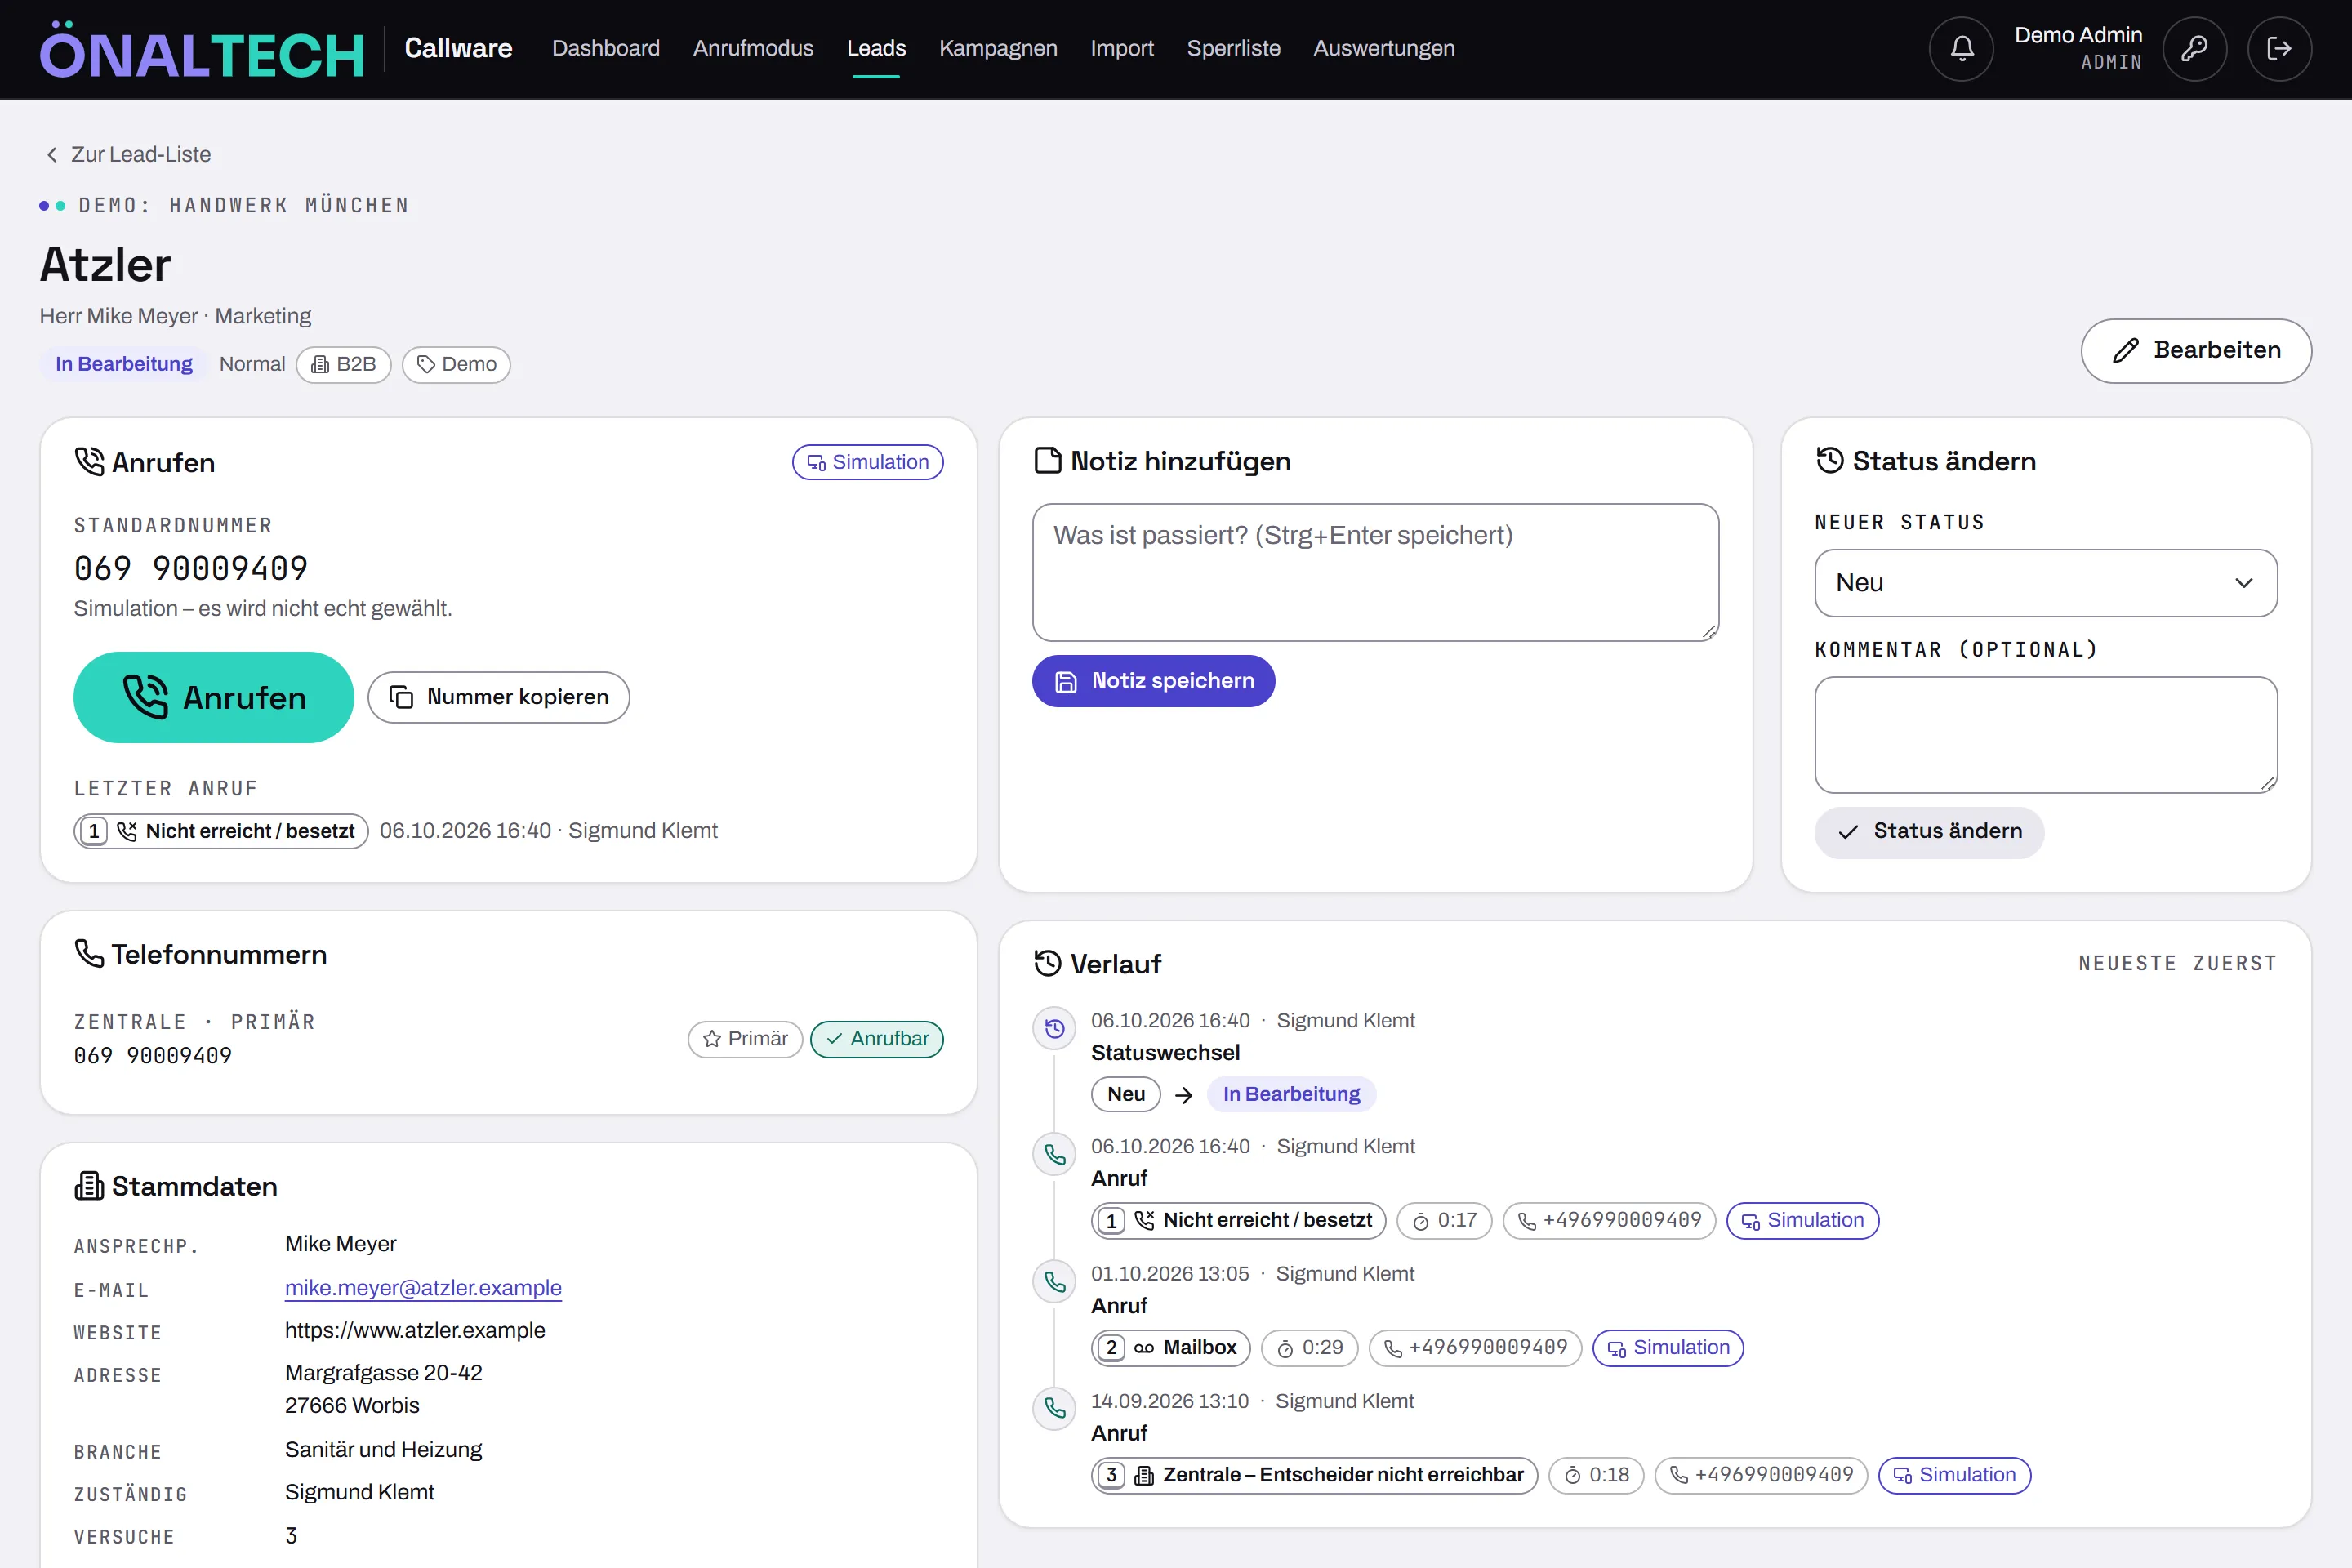Image resolution: width=2352 pixels, height=1568 pixels.
Task: Click the Notiz hinzufügen note icon
Action: 1047,461
